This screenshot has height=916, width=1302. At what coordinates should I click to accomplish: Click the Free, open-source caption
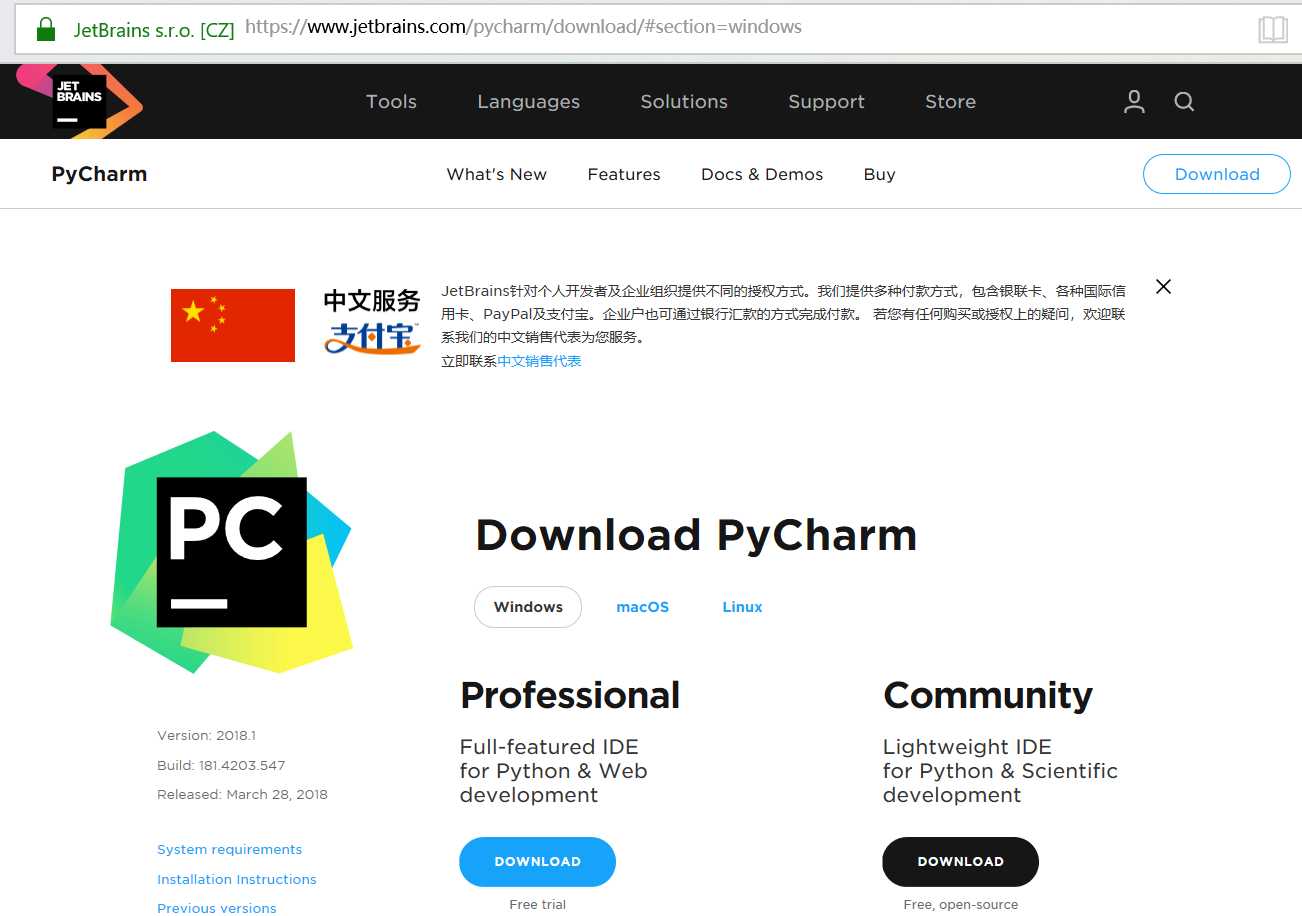point(960,904)
